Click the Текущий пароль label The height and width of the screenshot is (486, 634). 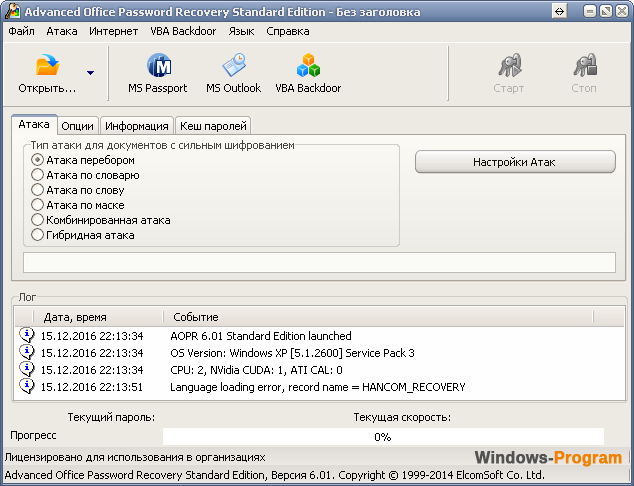point(111,417)
